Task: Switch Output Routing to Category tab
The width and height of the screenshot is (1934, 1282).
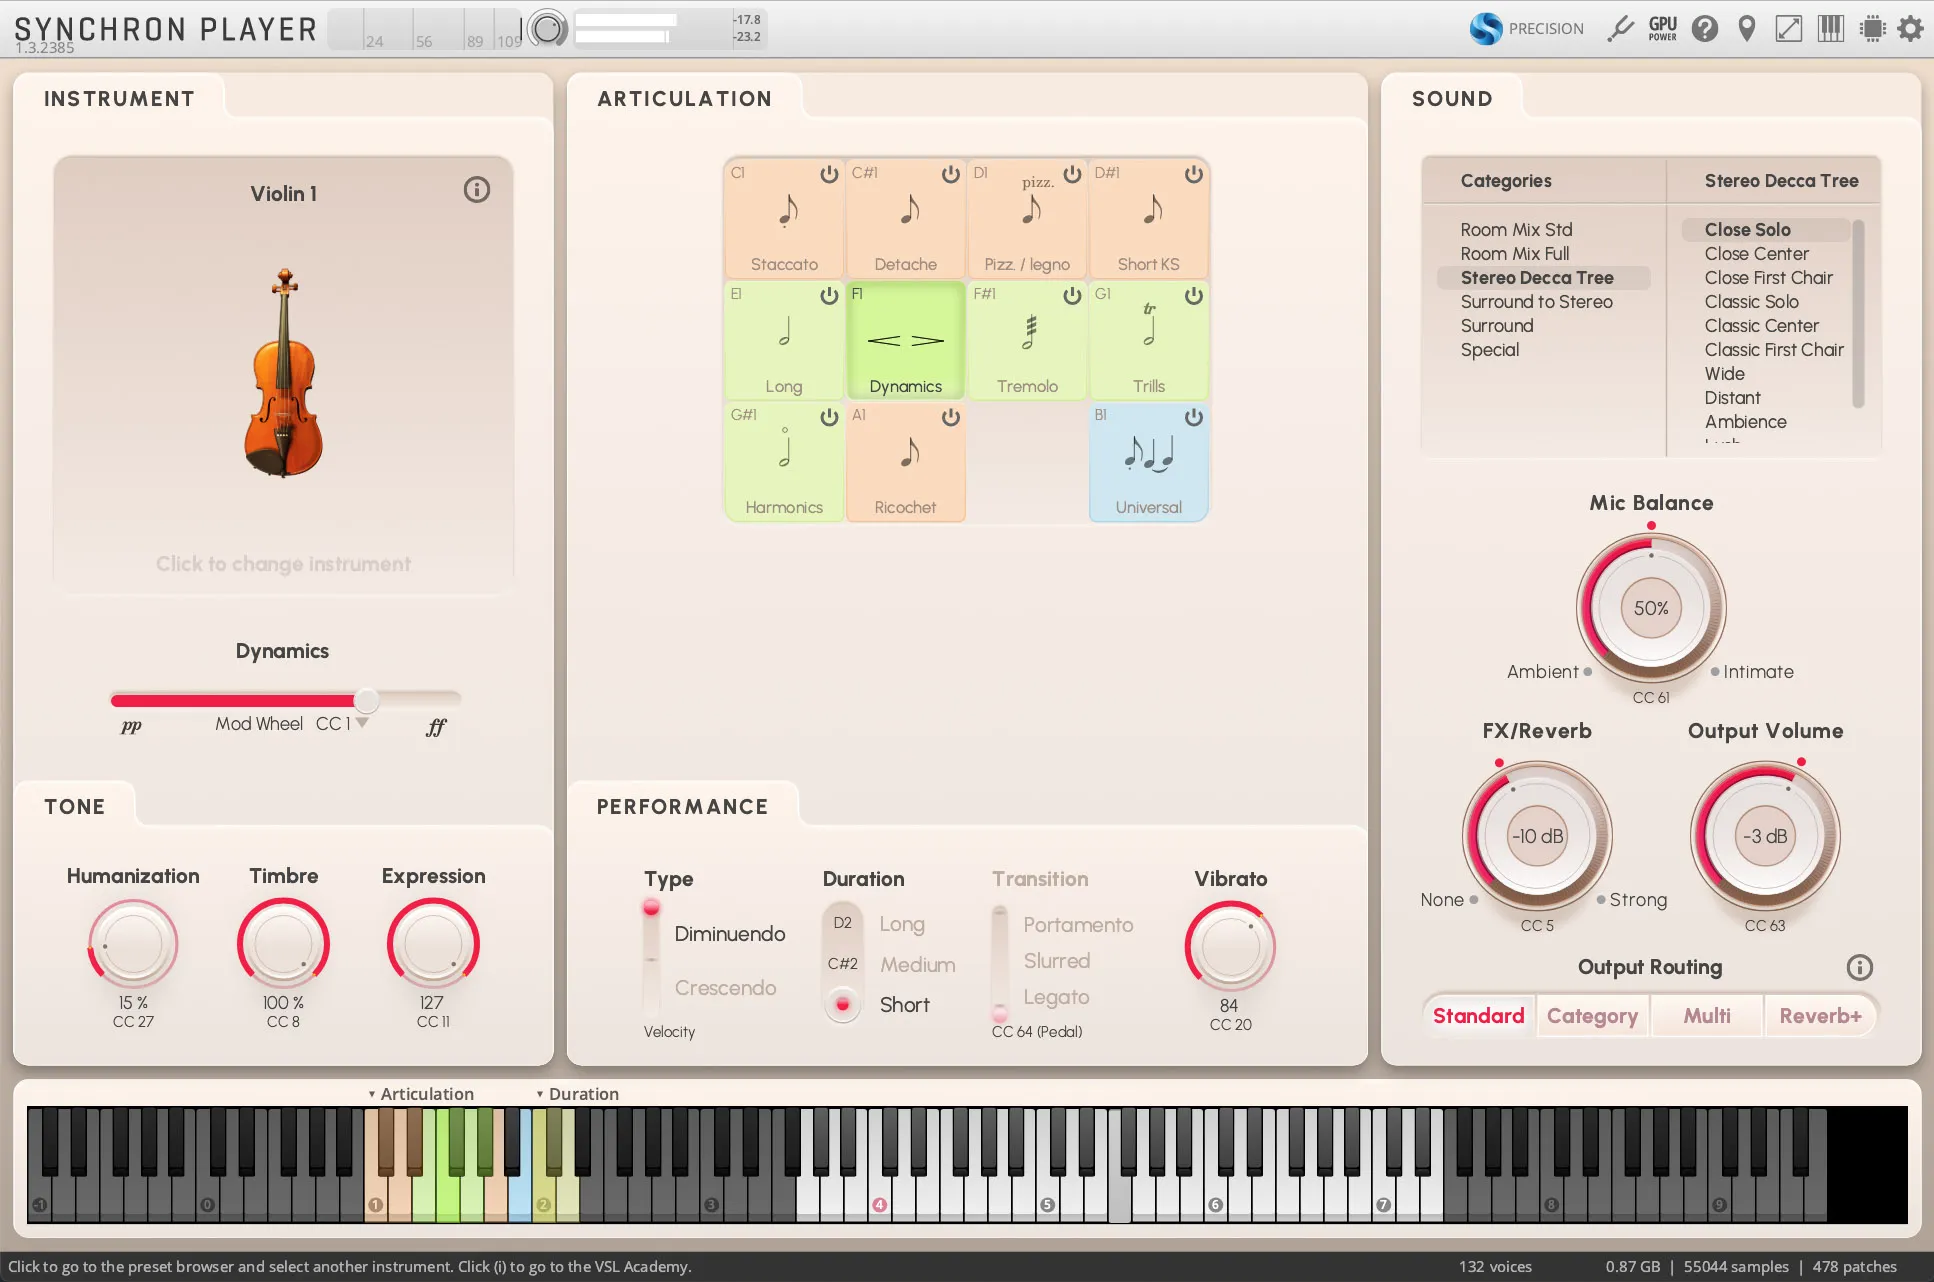Action: (1592, 1016)
